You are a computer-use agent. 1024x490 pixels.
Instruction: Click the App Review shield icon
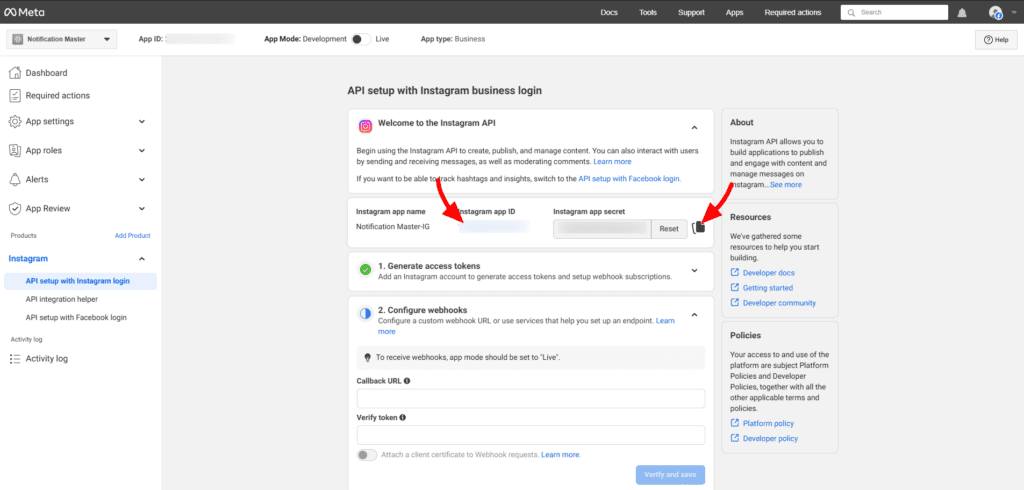[15, 208]
